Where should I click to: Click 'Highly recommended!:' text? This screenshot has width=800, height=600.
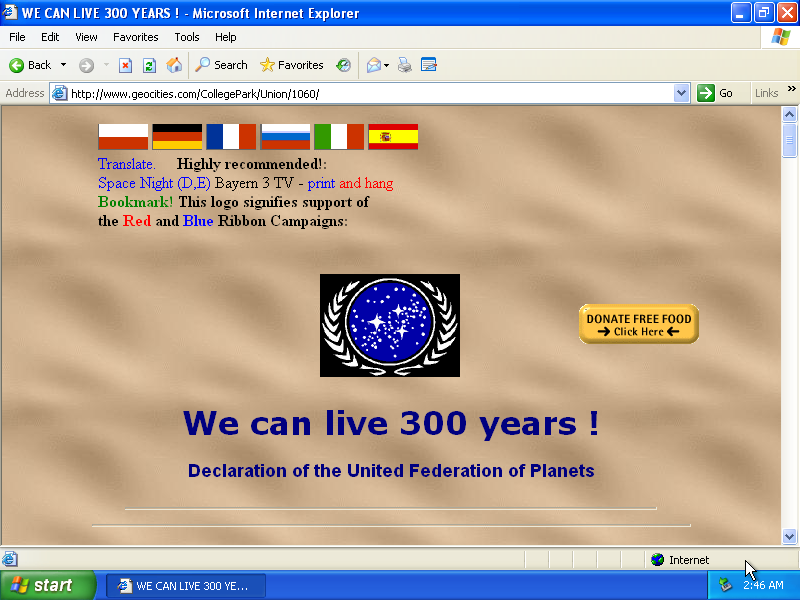252,164
